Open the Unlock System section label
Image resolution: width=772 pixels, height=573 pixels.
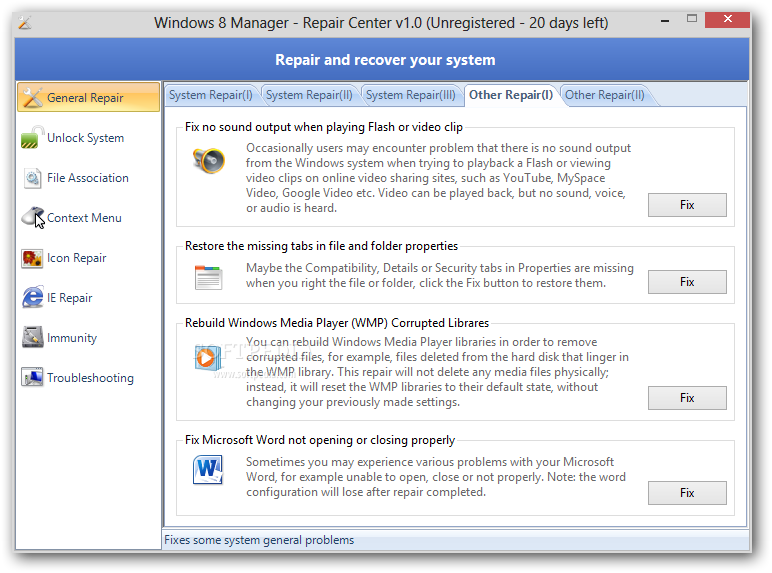coord(85,138)
